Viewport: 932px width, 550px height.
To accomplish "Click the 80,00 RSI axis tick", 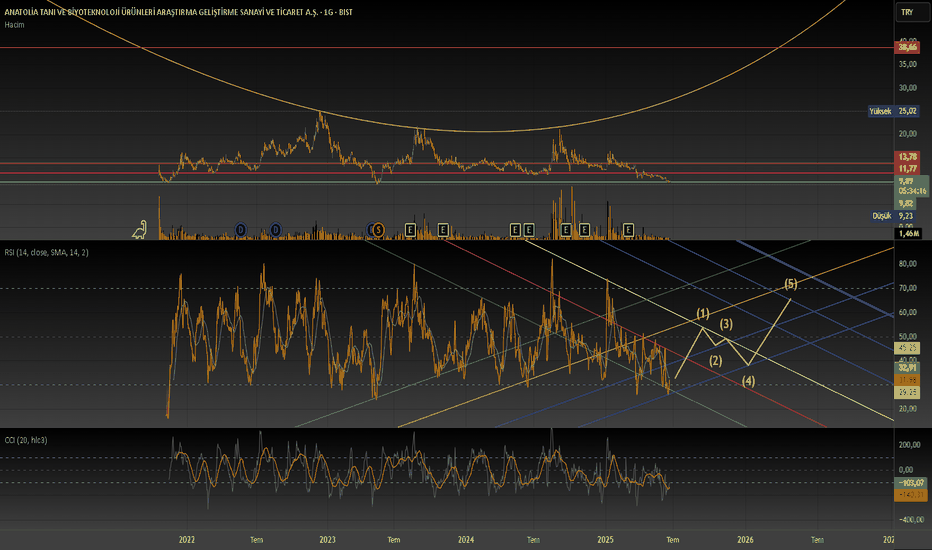I will coord(908,264).
